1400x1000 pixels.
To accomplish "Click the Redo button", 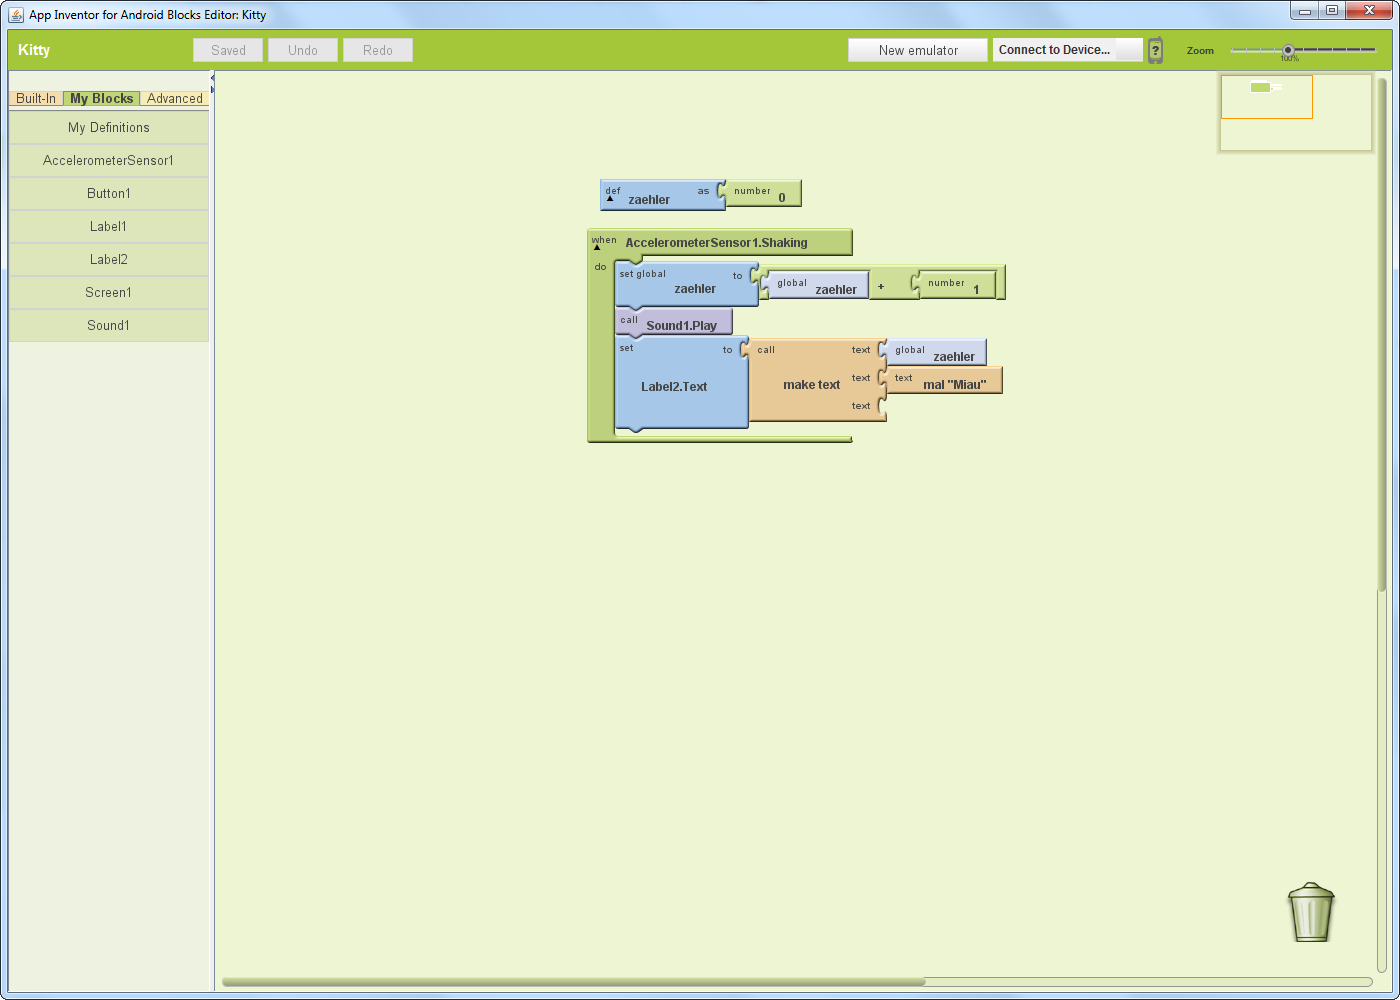I will [x=377, y=49].
